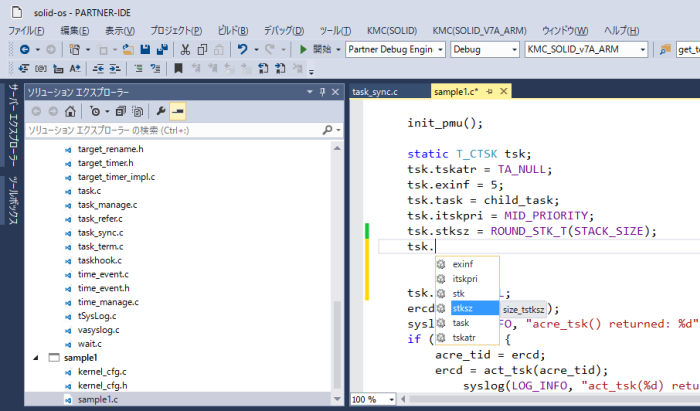Select stksz in the autocomplete list
Screen dimensions: 700x411
[x=462, y=309]
